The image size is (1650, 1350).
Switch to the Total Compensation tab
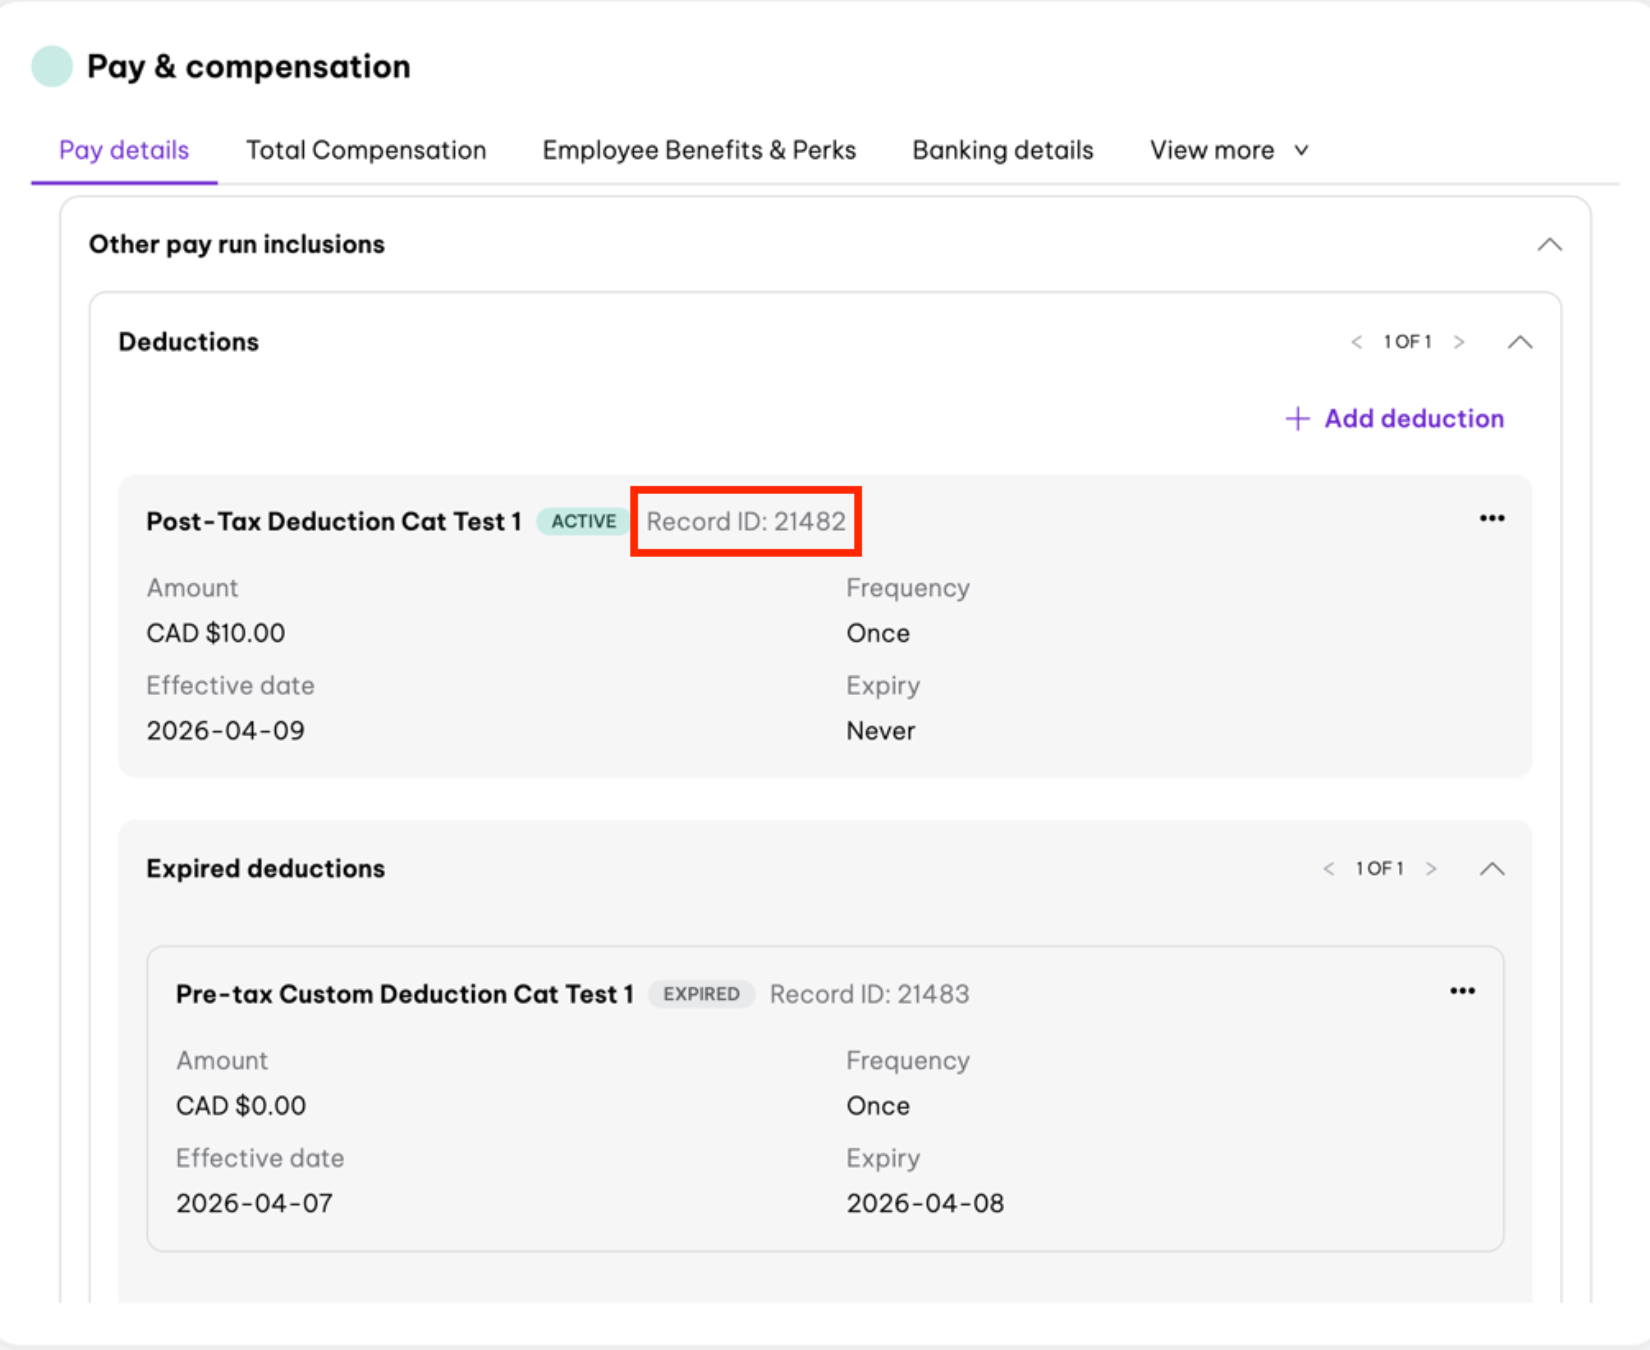(366, 150)
